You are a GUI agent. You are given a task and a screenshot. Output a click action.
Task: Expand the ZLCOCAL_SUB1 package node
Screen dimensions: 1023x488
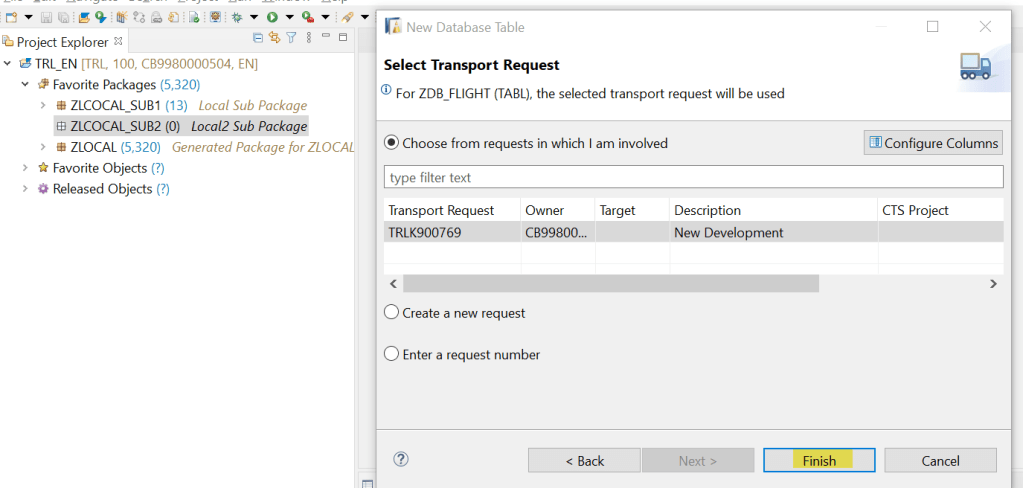(43, 105)
